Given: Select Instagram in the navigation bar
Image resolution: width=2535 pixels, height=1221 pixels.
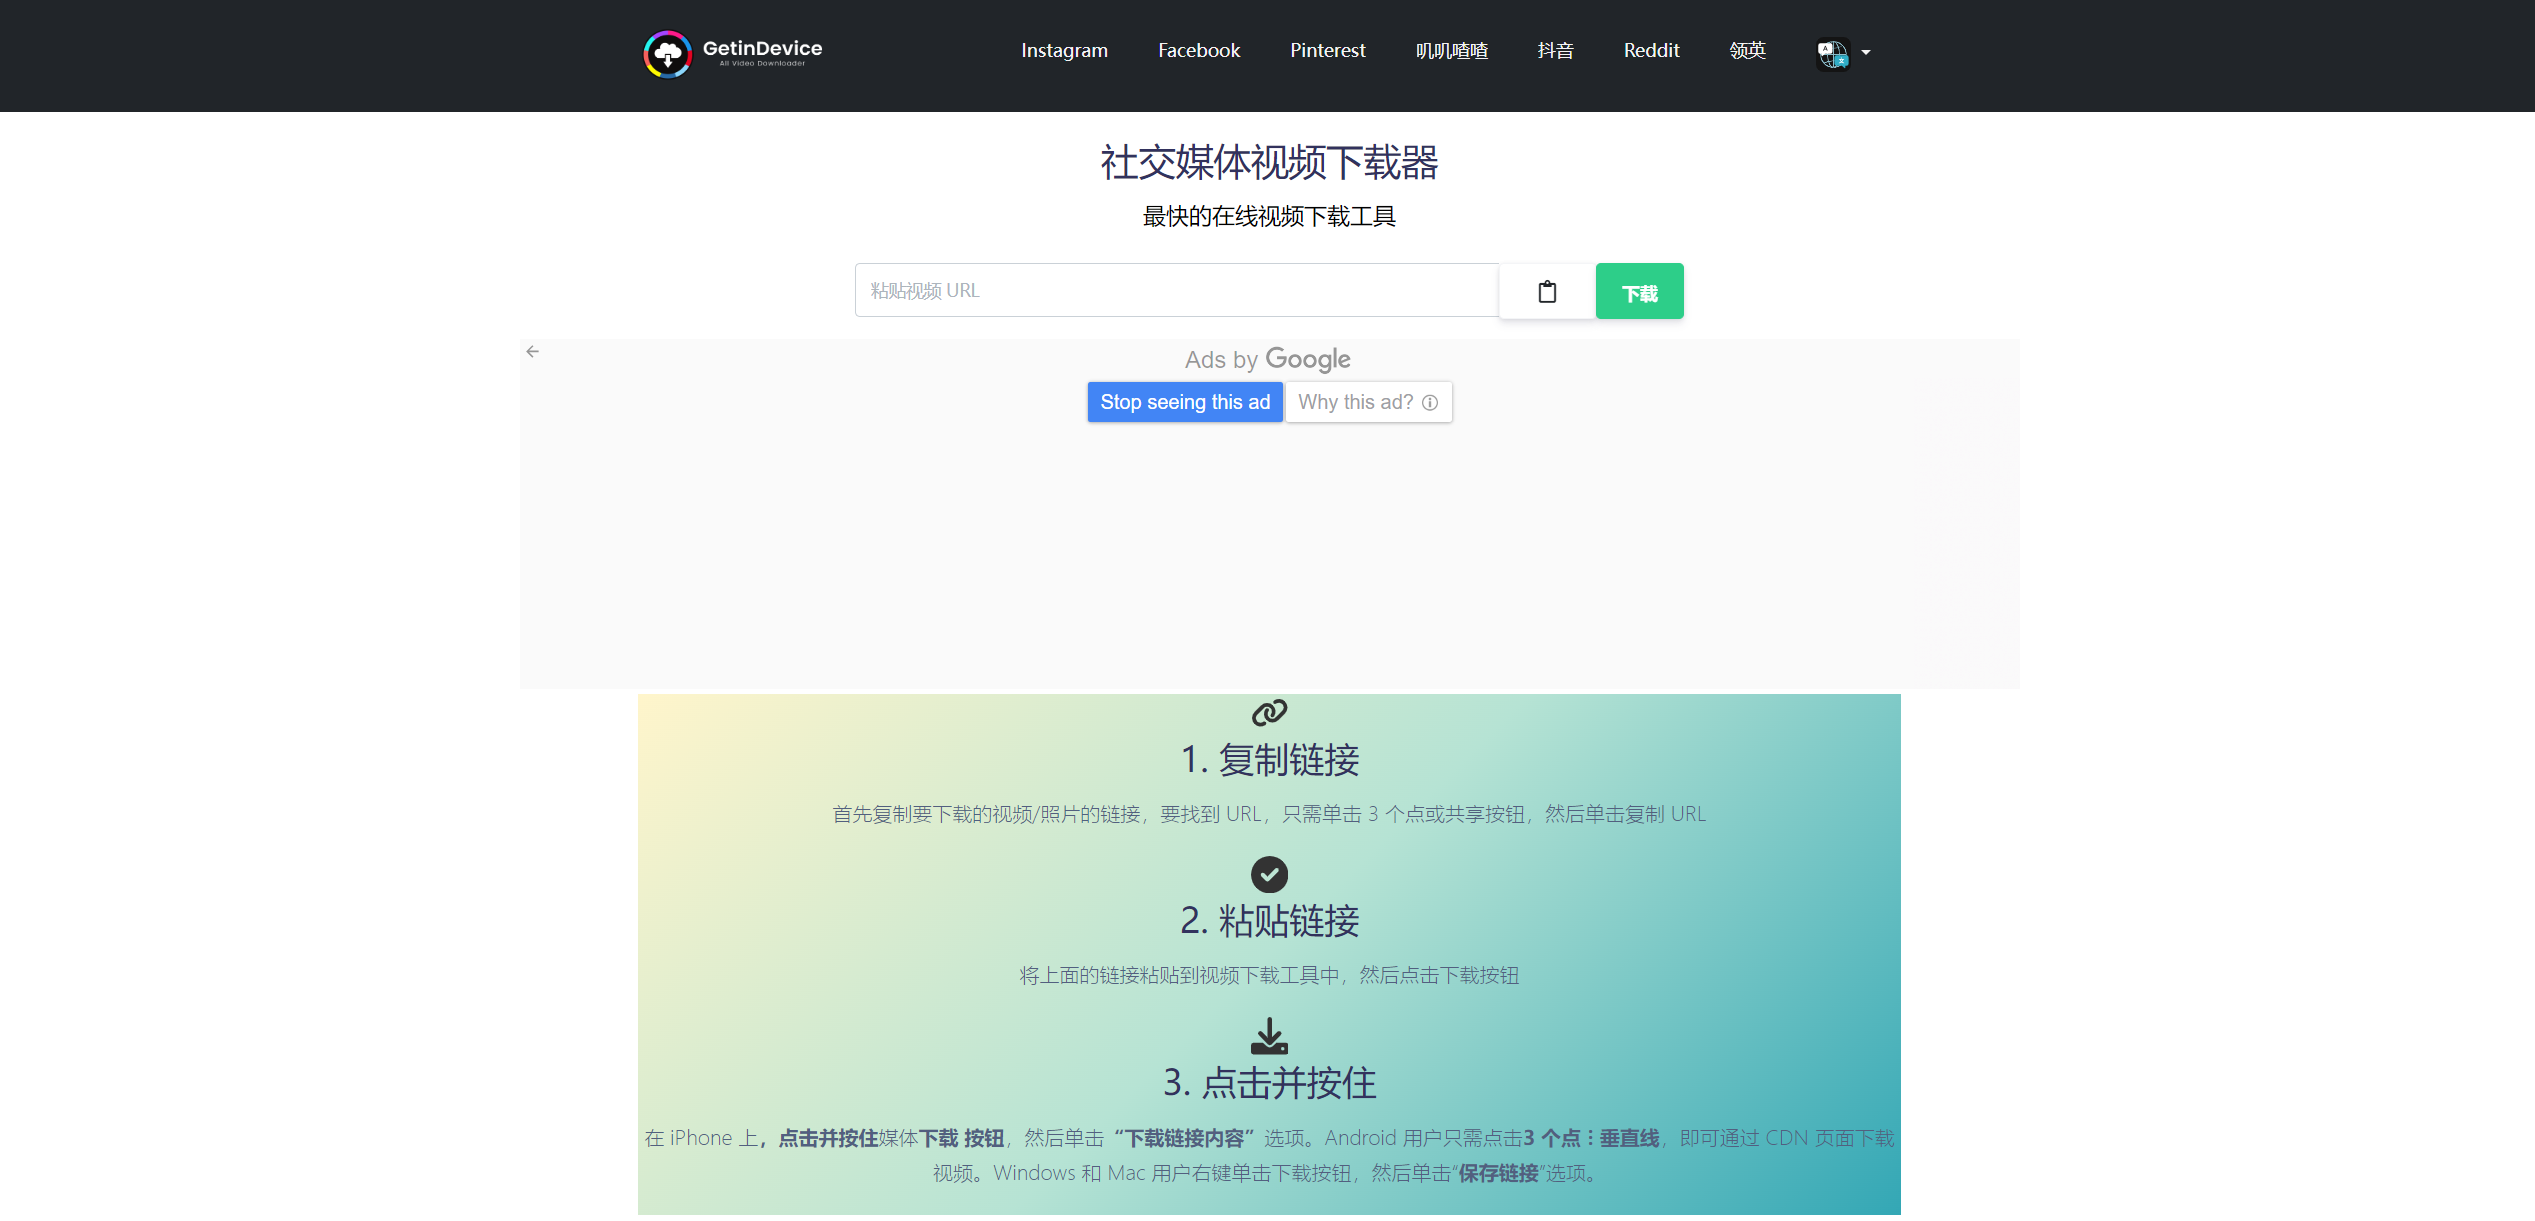Looking at the screenshot, I should click(1063, 51).
